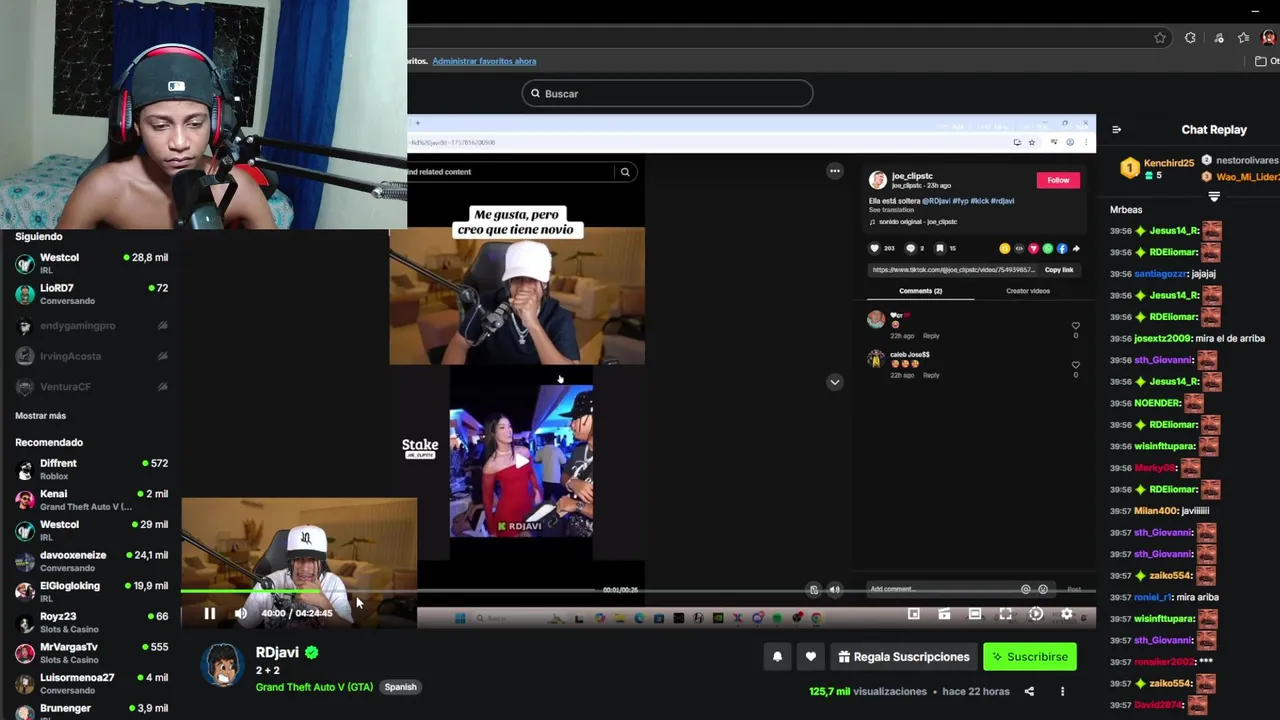The width and height of the screenshot is (1280, 720).
Task: Open Administrar favoritos ahora link
Action: [x=484, y=61]
